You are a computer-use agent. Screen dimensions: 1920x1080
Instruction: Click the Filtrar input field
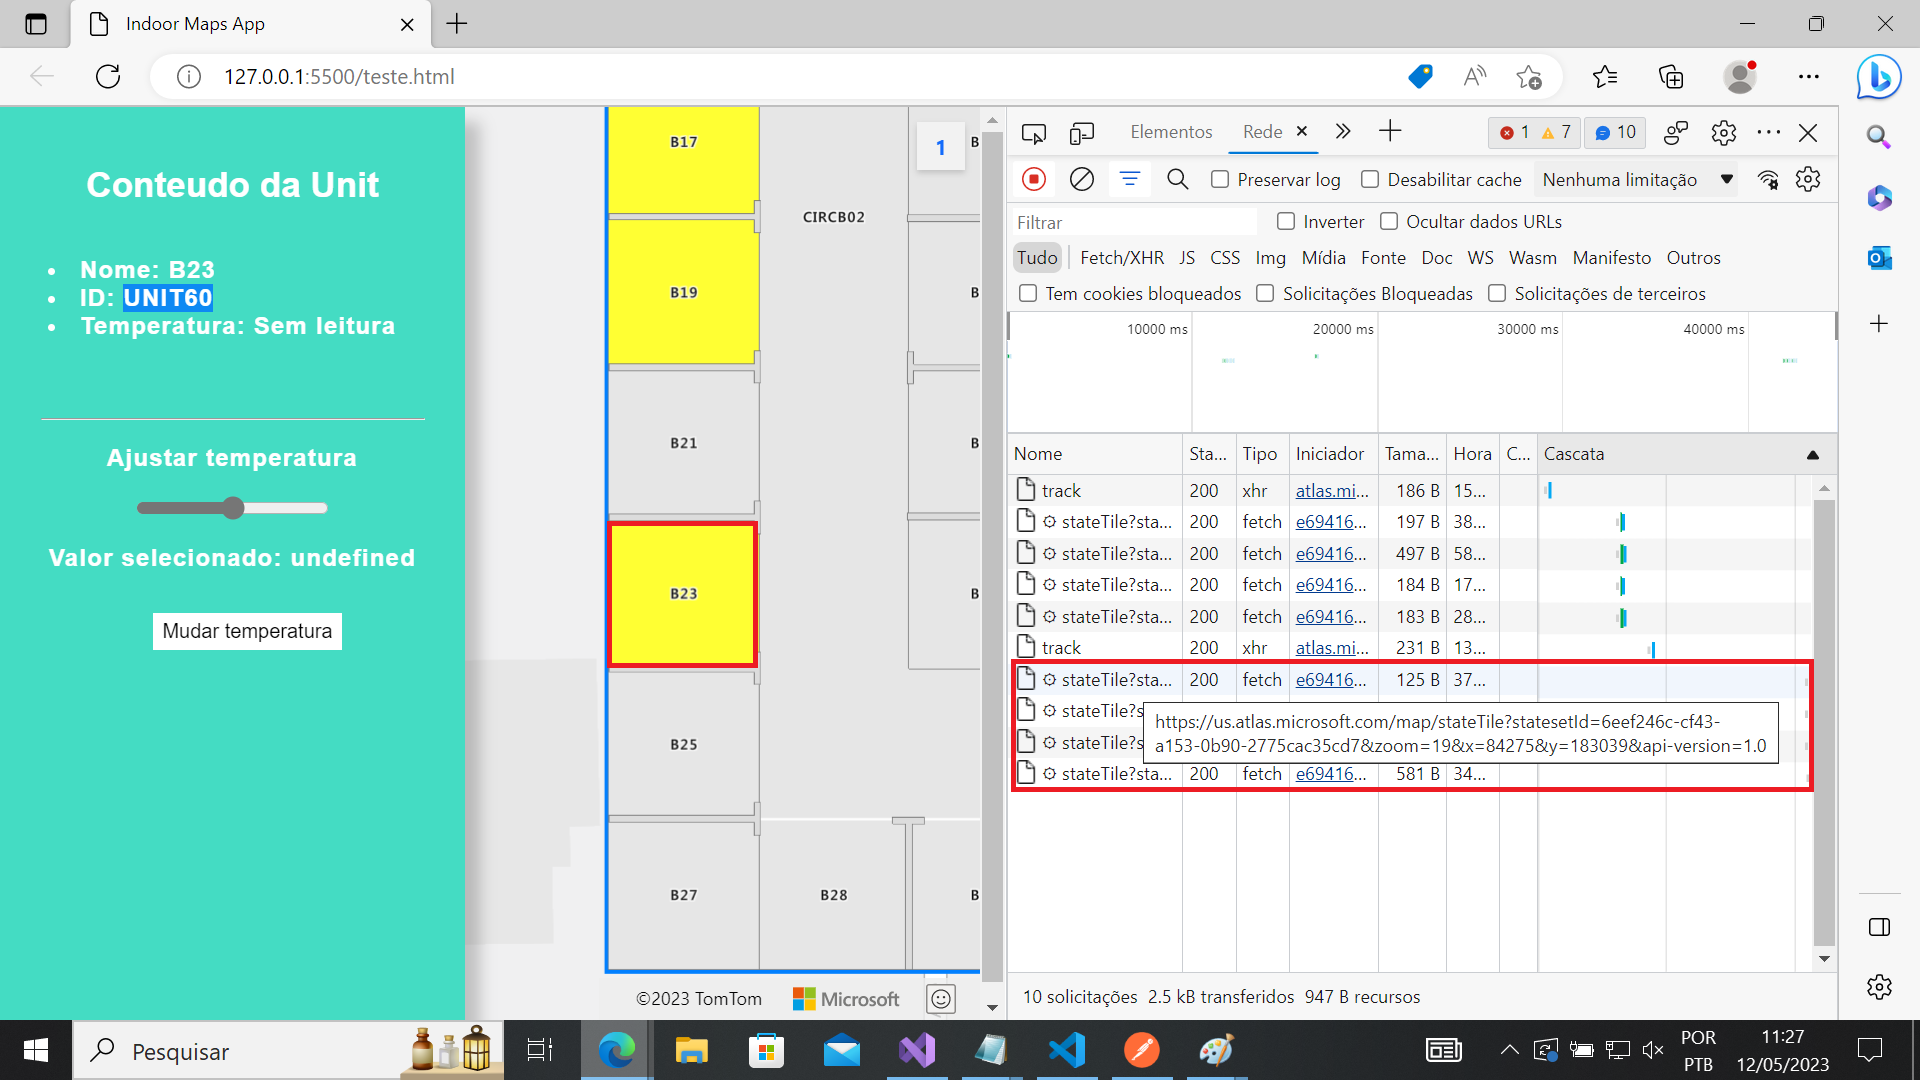(x=1133, y=222)
